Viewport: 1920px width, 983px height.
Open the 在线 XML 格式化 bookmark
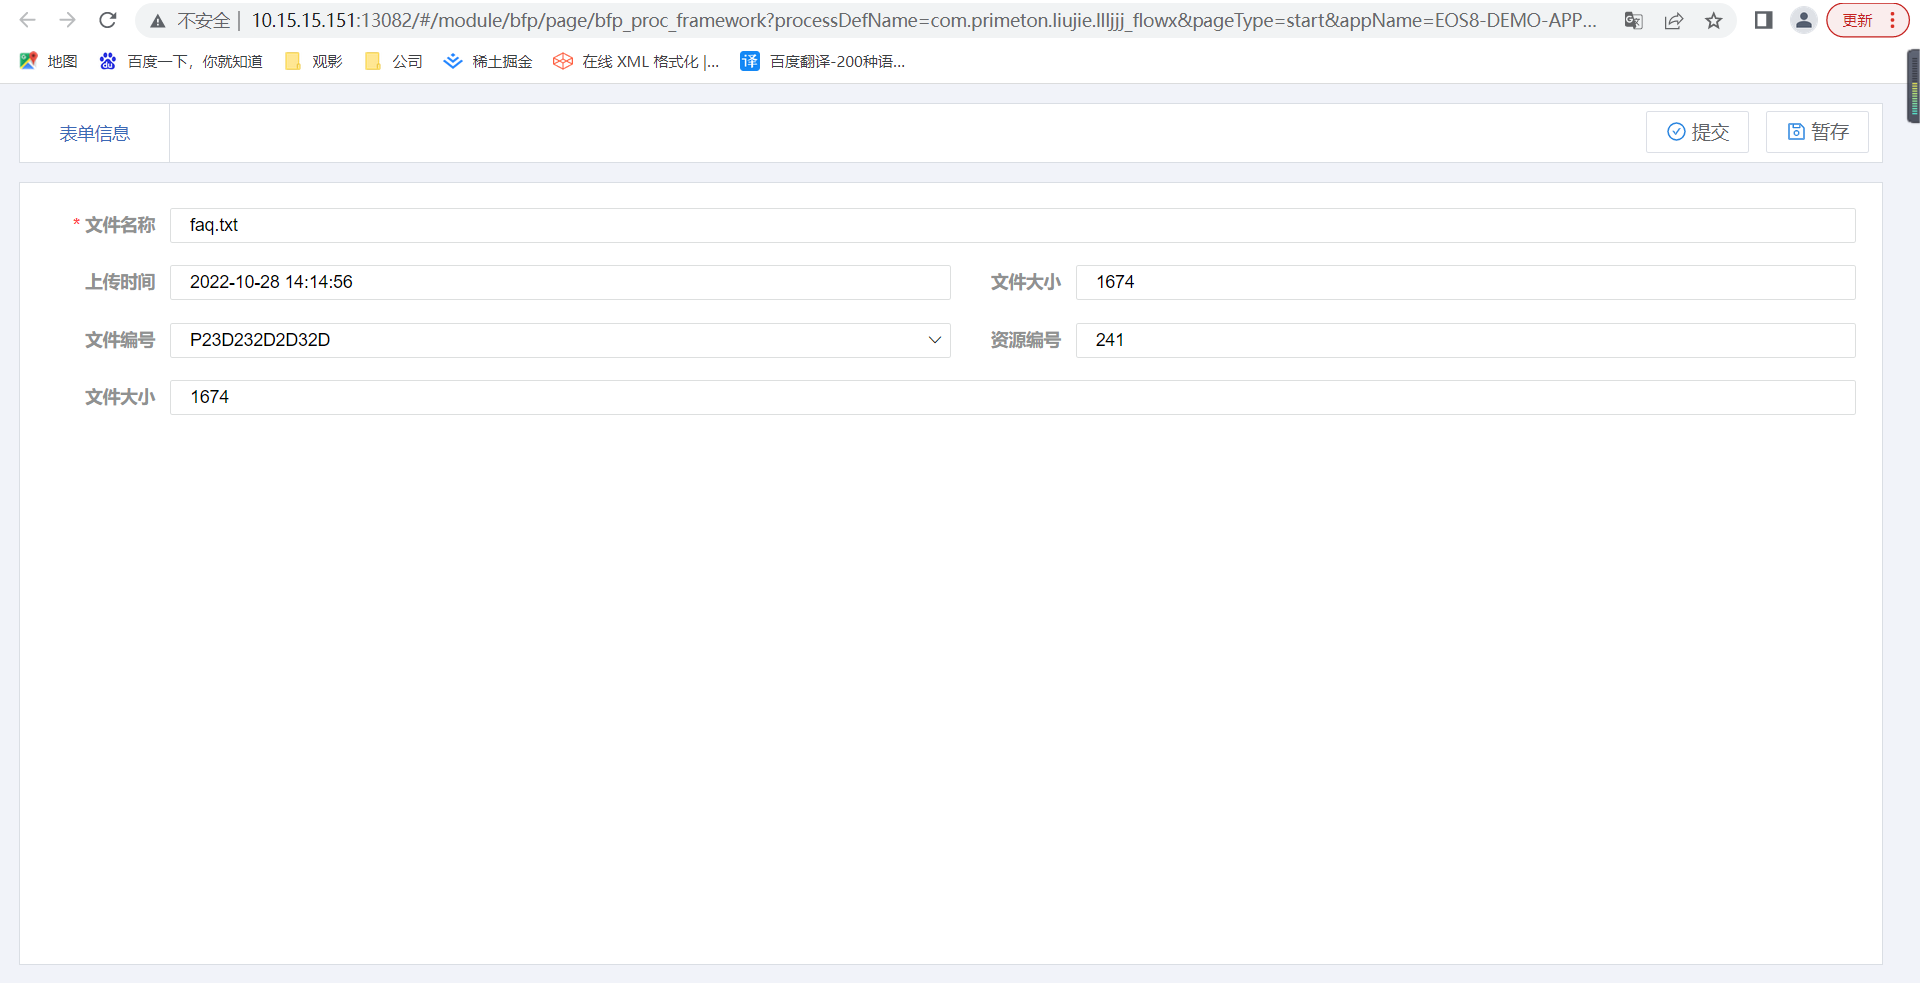click(636, 62)
